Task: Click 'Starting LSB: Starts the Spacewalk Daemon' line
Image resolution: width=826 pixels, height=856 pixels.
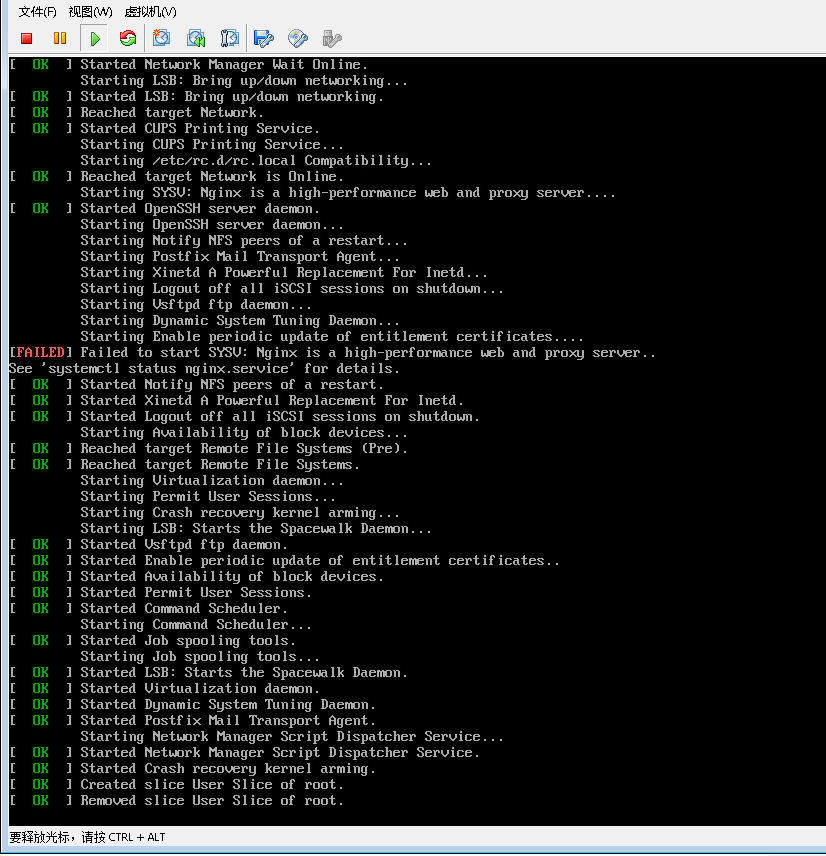Action: 256,528
